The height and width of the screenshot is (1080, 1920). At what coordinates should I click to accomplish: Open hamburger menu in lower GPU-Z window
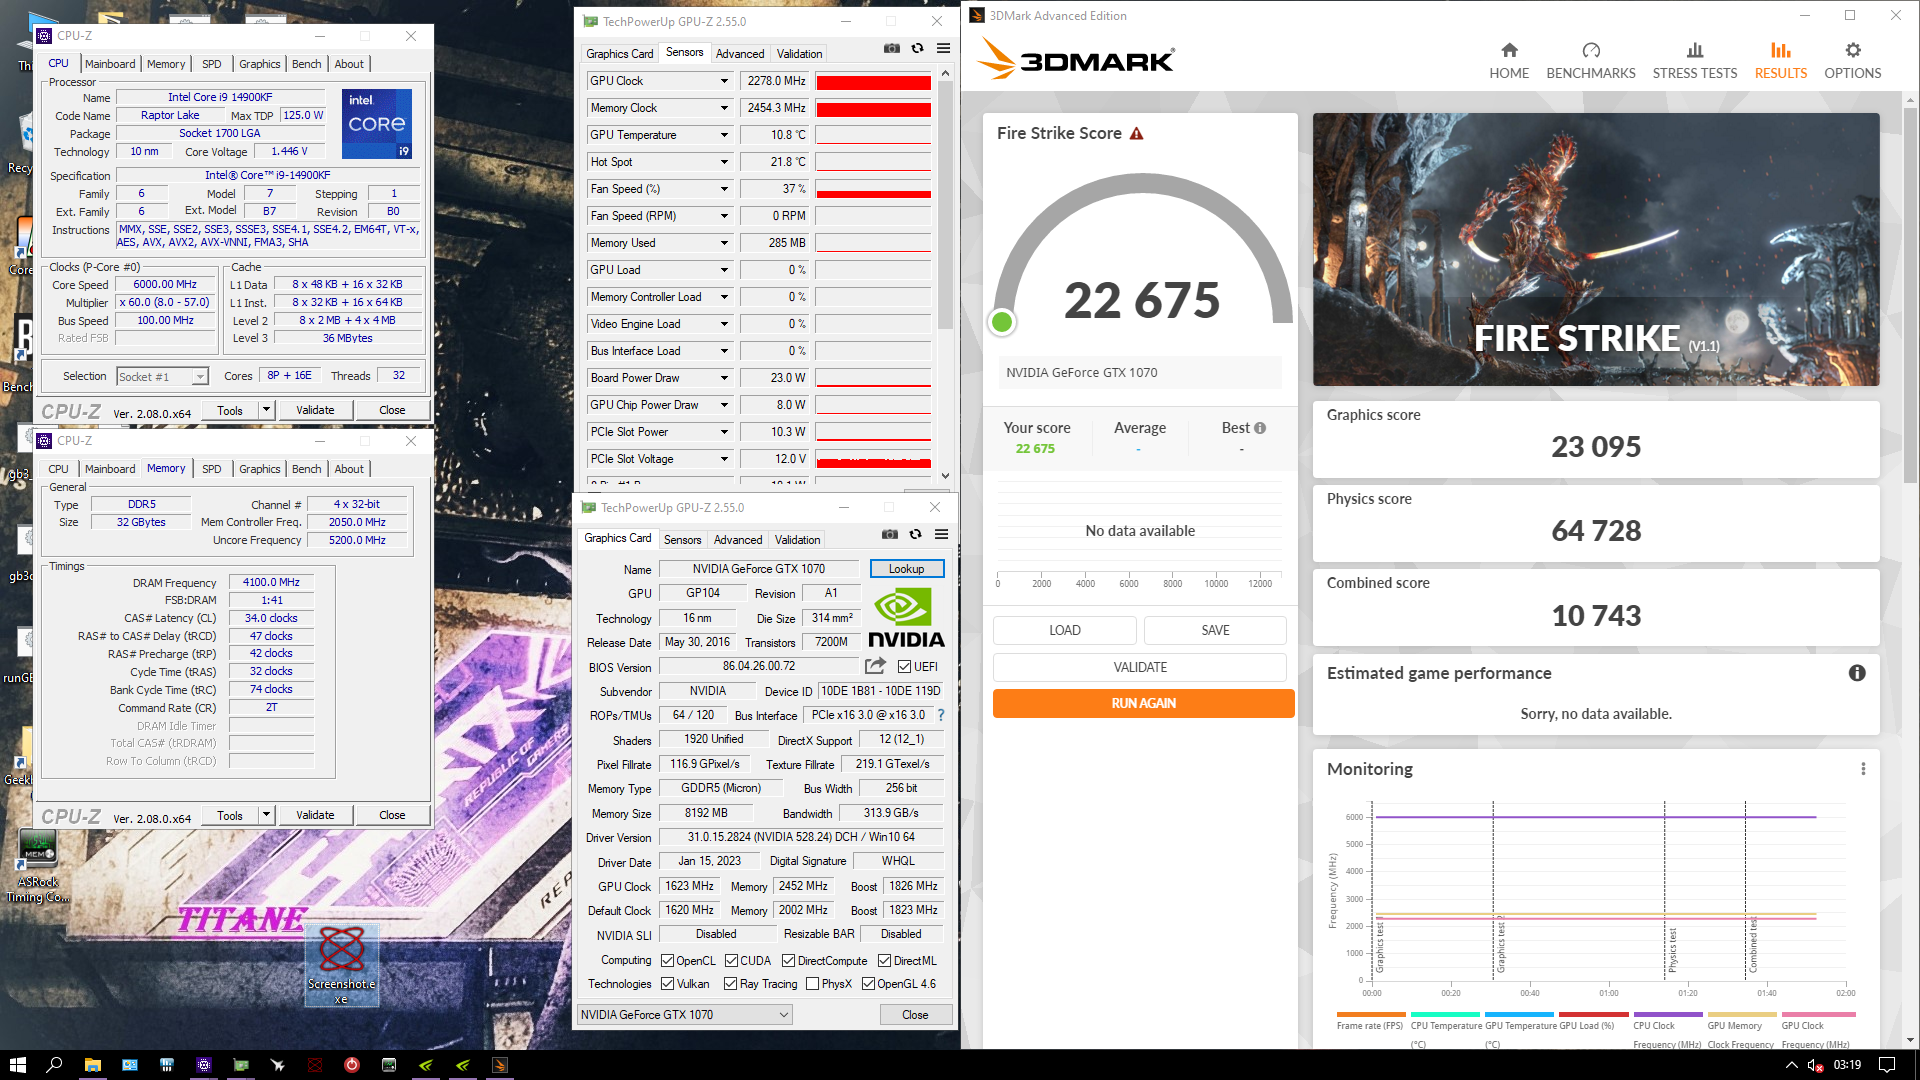pos(941,534)
